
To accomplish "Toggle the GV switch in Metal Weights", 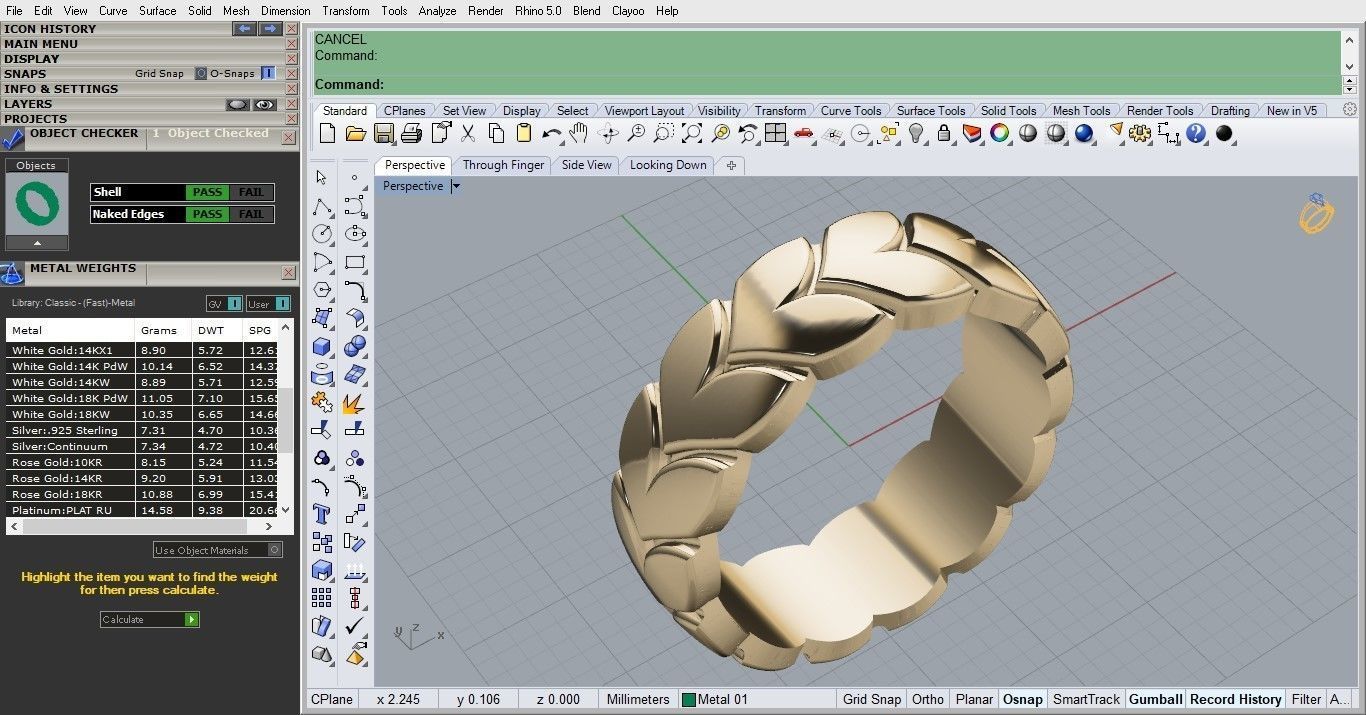I will tap(224, 303).
